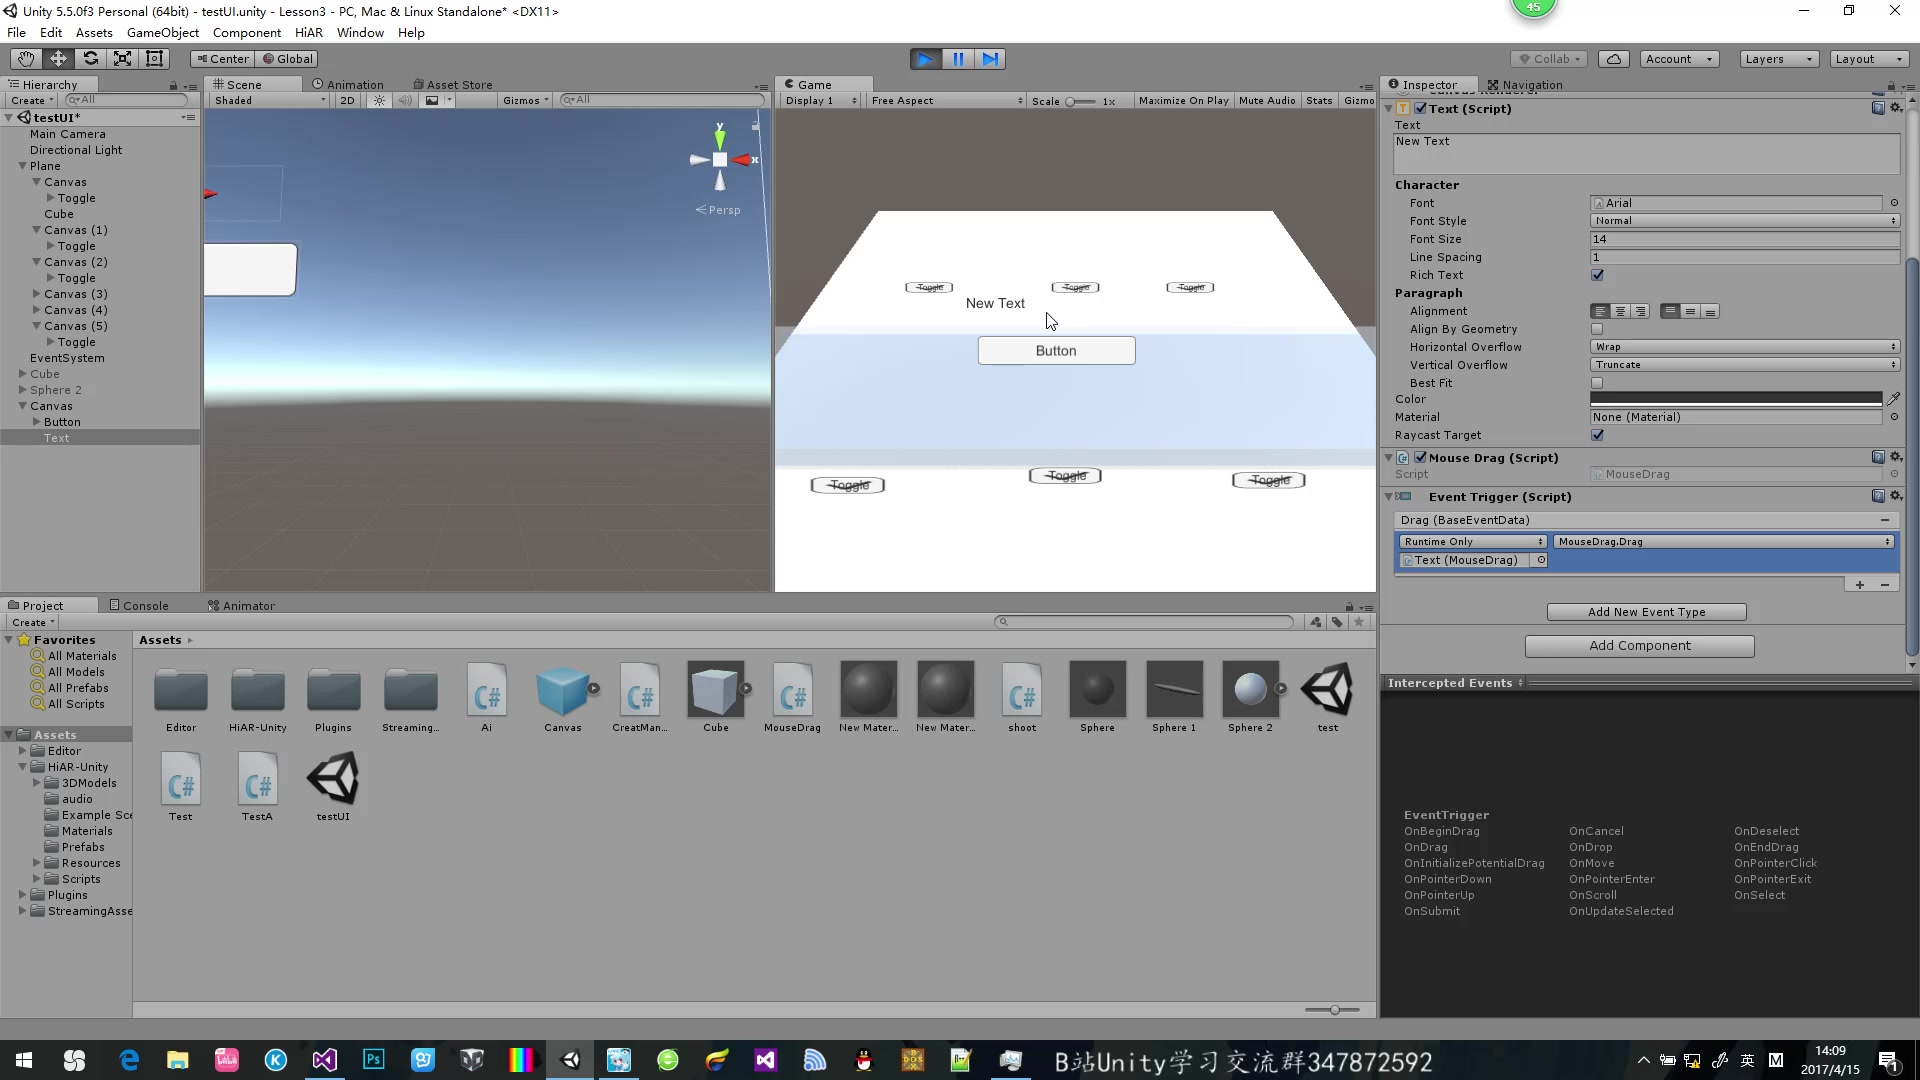Open the Component menu
The height and width of the screenshot is (1080, 1920).
point(246,32)
